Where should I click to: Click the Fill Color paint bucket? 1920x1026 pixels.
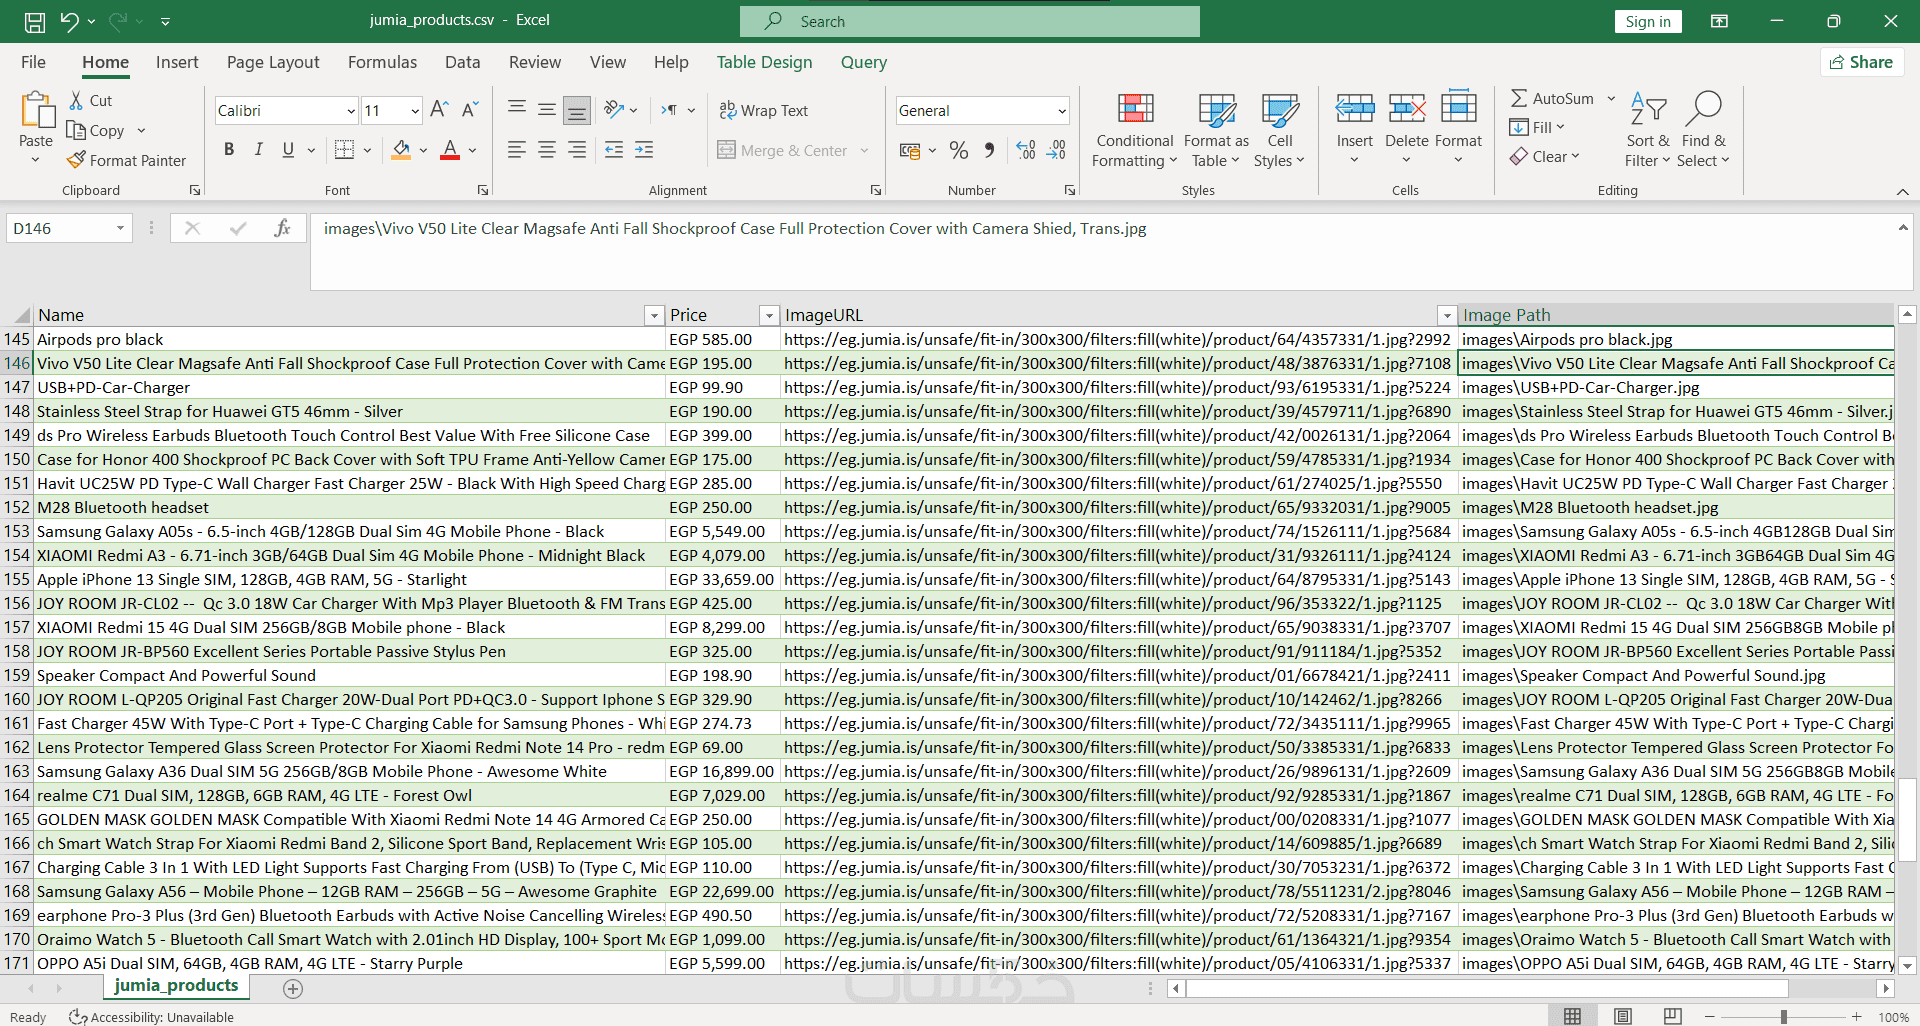402,150
